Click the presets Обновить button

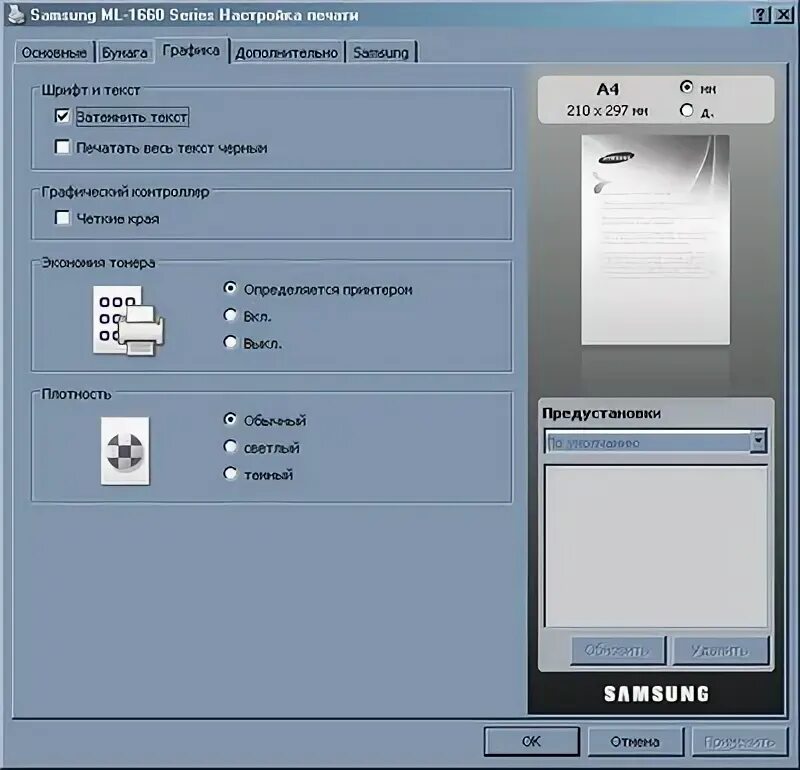point(617,650)
